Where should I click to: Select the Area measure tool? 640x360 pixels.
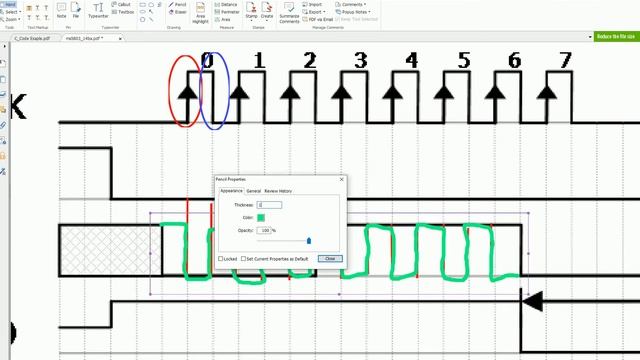click(222, 19)
